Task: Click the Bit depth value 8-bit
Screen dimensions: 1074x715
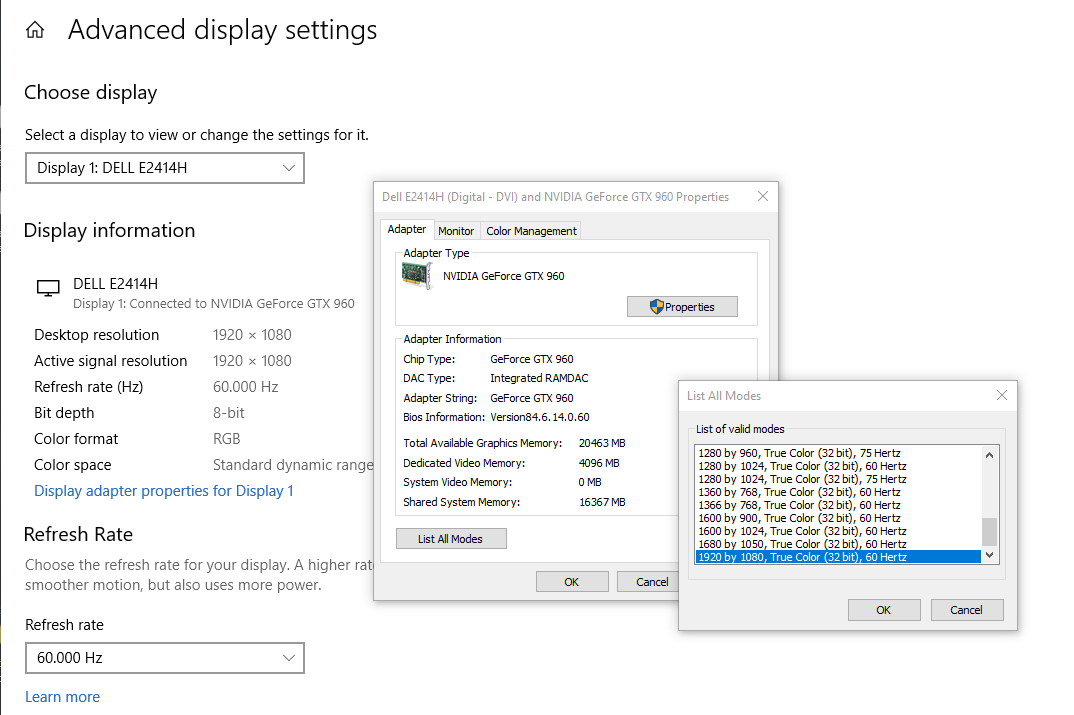Action: (x=229, y=413)
